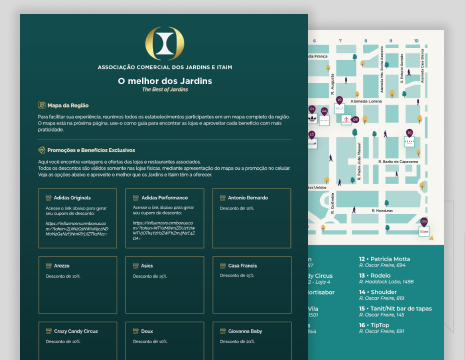Select the Arezzo card title
This screenshot has height=360, width=465.
62,266
